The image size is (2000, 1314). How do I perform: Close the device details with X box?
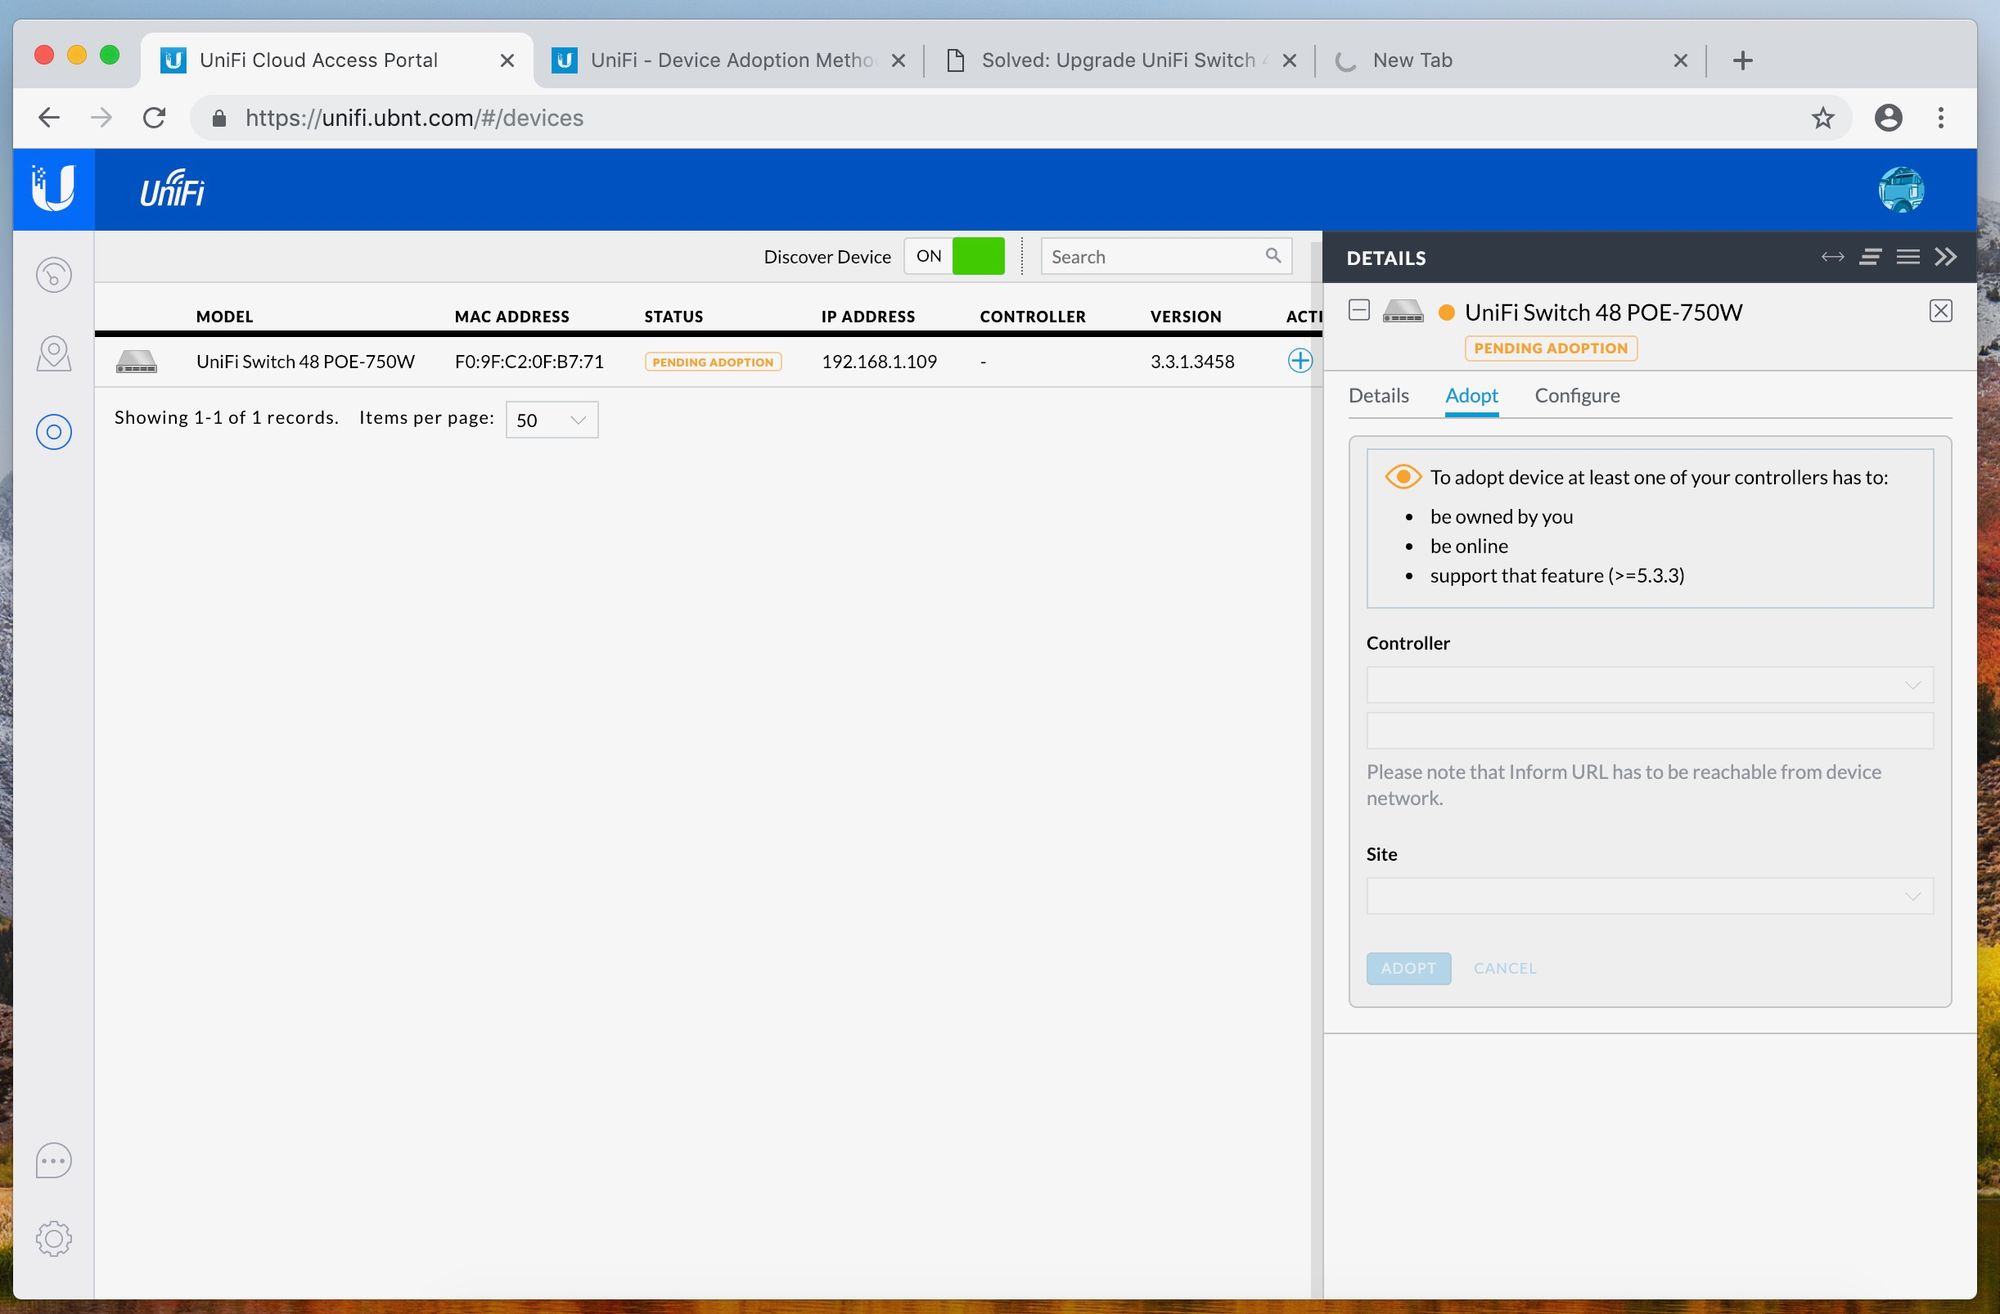click(1940, 311)
